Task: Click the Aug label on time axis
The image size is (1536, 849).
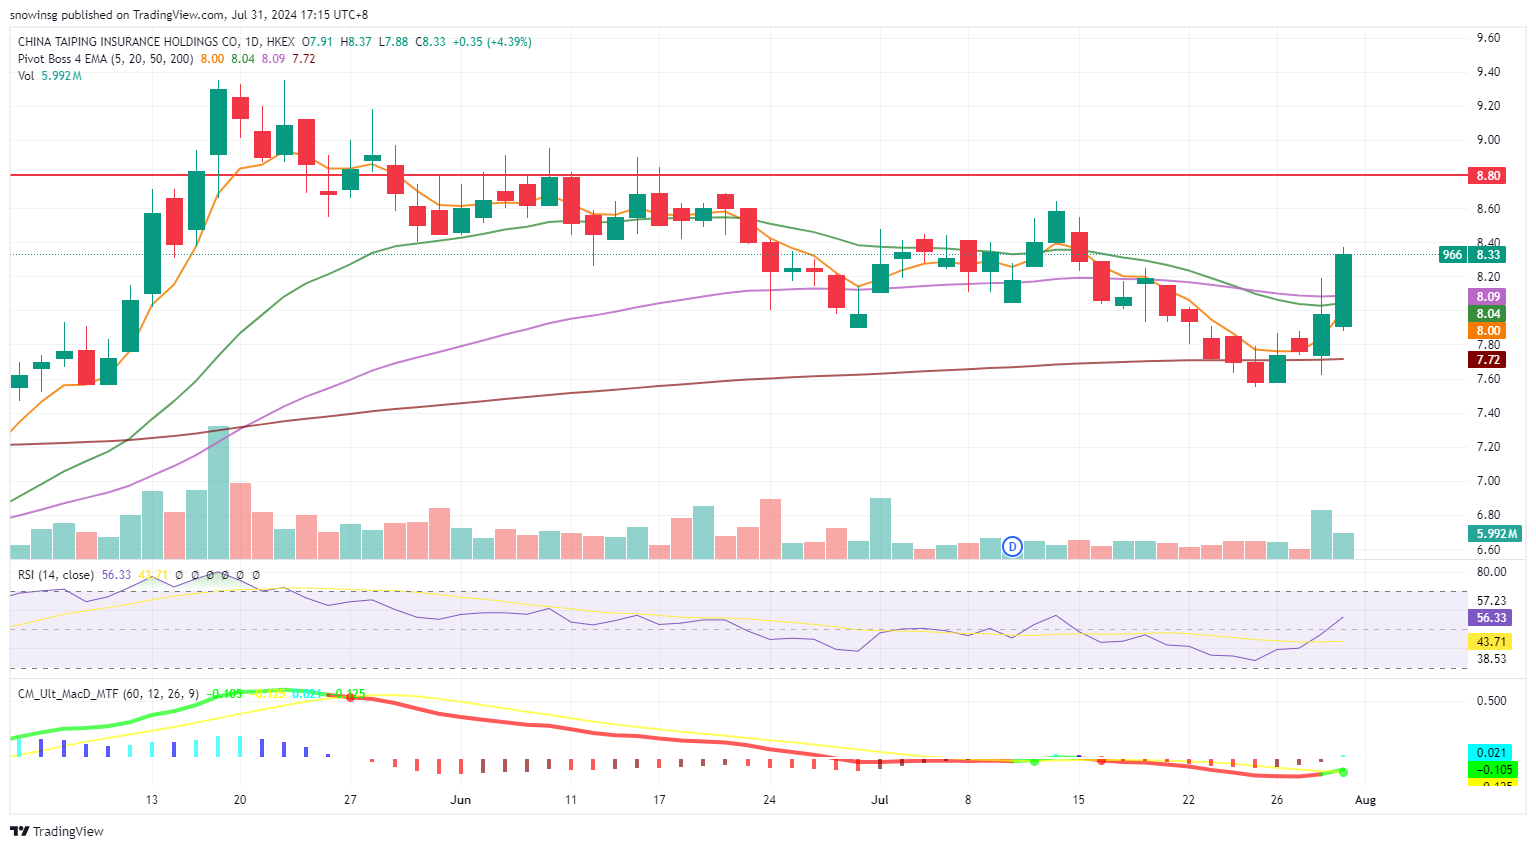Action: [1365, 800]
